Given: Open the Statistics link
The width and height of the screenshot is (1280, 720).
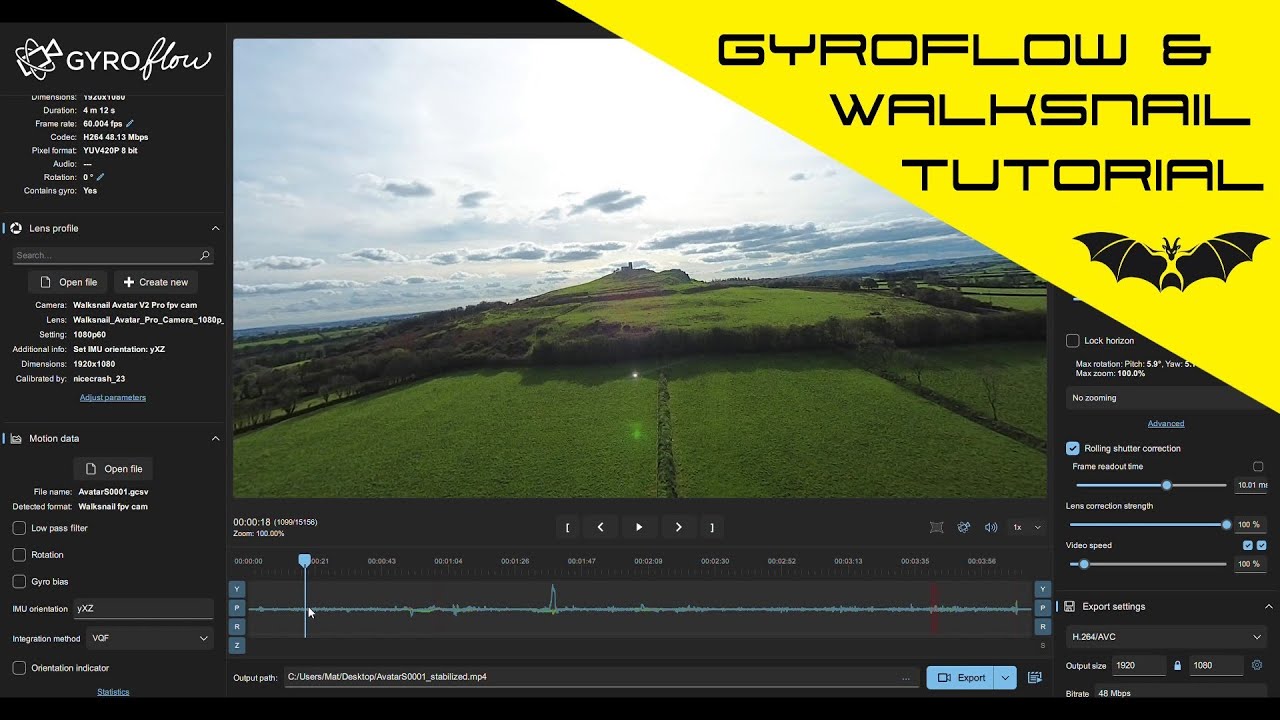Looking at the screenshot, I should (113, 692).
